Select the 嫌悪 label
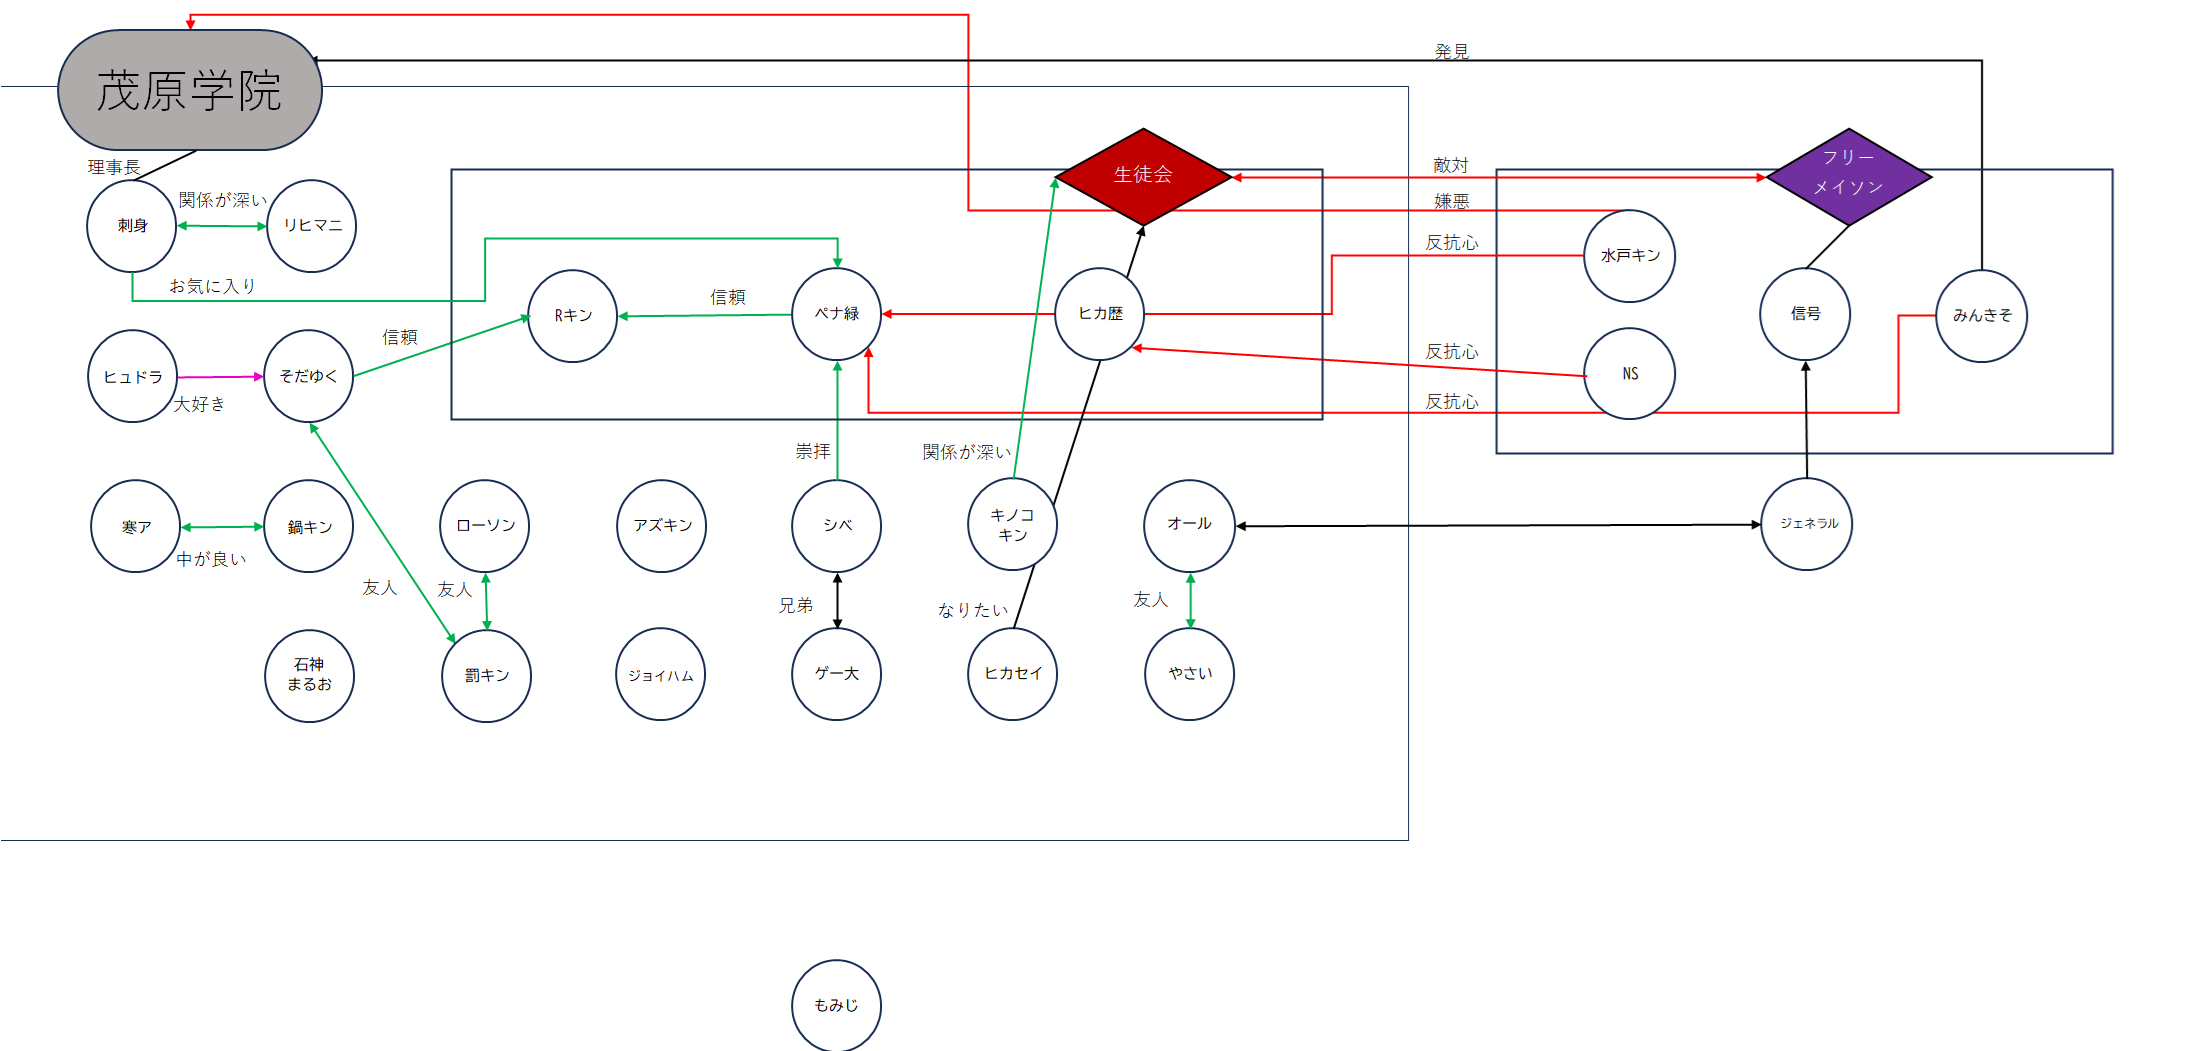The width and height of the screenshot is (2201, 1051). (1452, 202)
